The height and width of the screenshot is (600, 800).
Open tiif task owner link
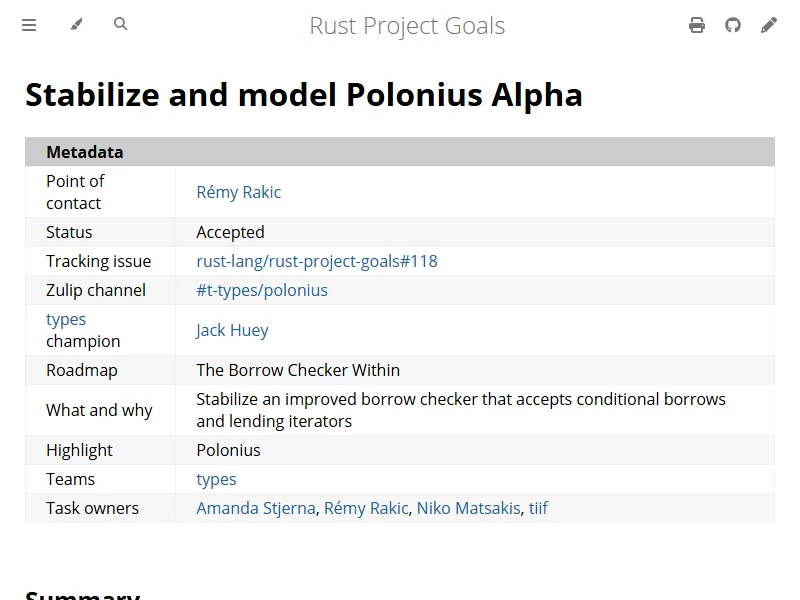[538, 508]
